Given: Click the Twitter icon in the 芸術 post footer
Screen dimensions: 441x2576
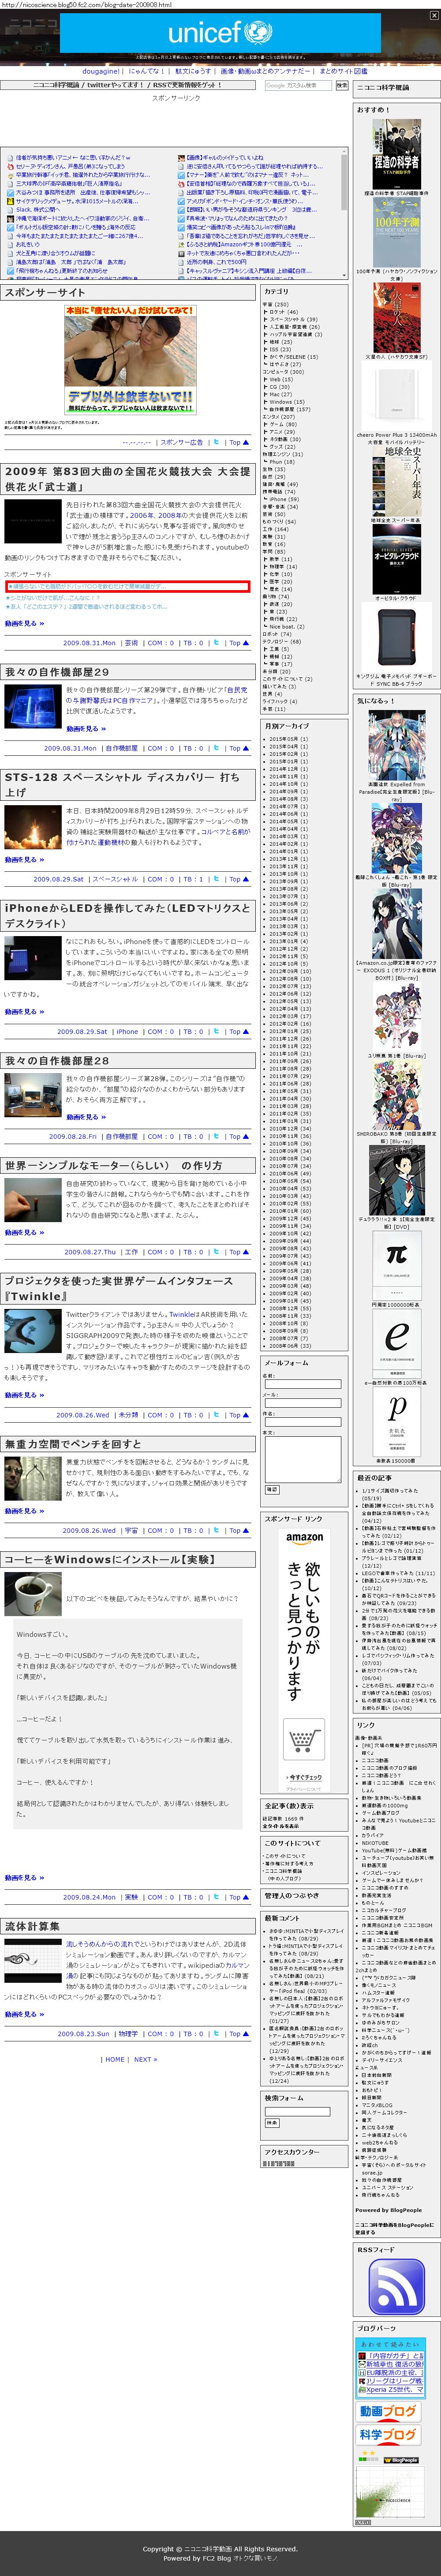Looking at the screenshot, I should [216, 643].
